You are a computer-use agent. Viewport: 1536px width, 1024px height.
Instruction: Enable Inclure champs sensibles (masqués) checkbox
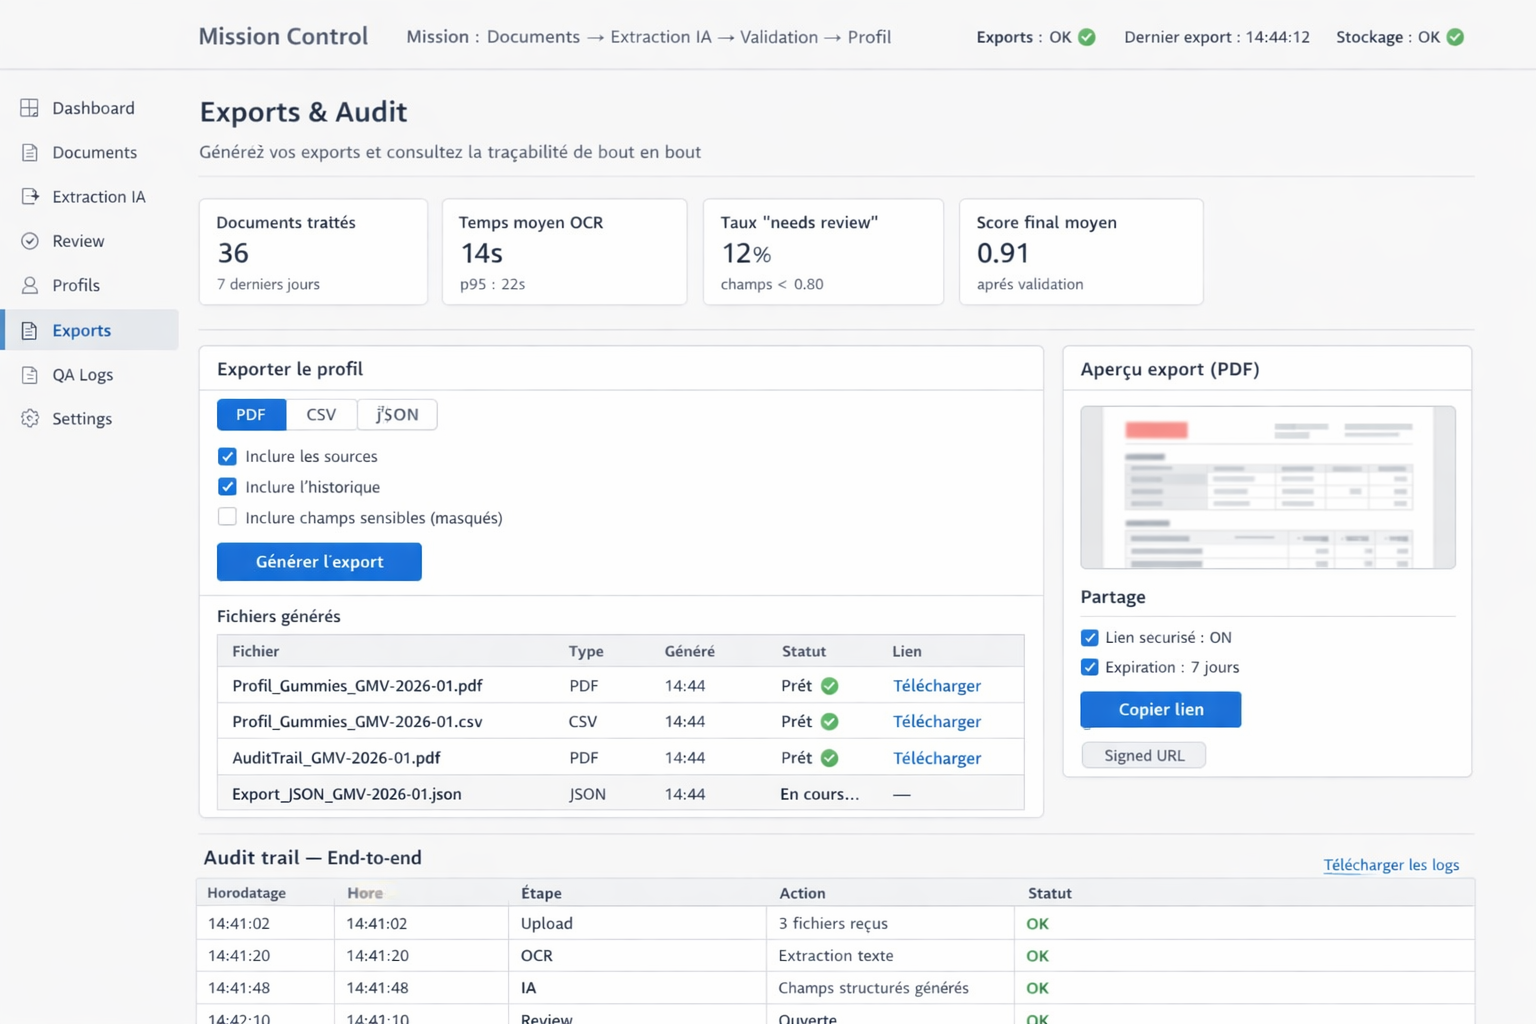[x=227, y=517]
